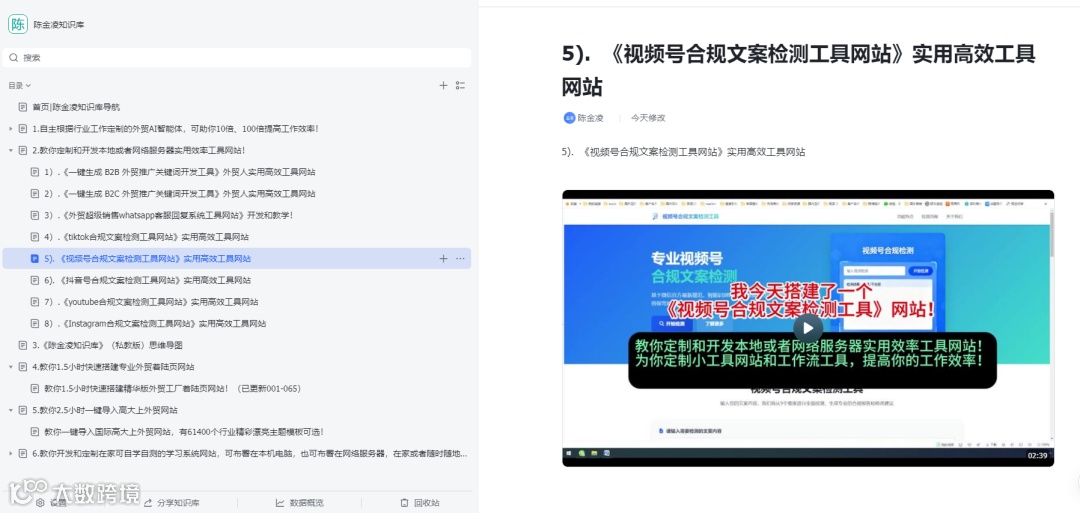Click document icon of tiktok合规文案 row
1080x513 pixels.
[34, 237]
